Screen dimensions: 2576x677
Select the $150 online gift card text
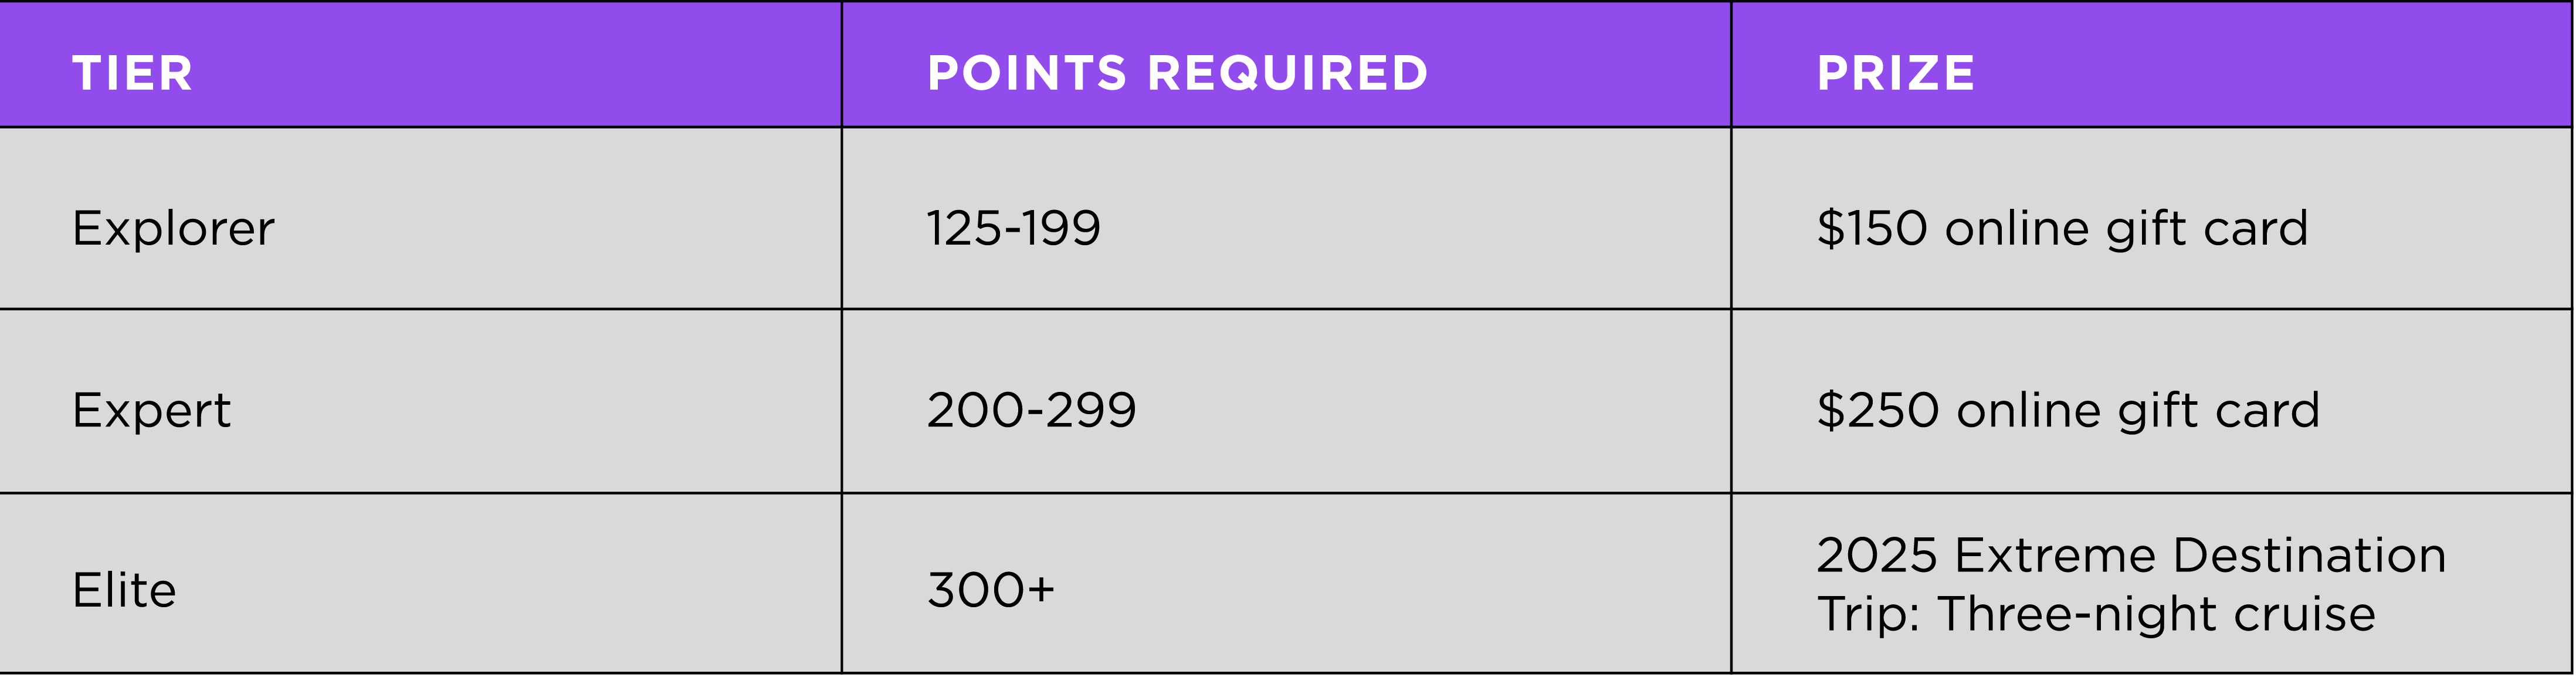(2062, 228)
